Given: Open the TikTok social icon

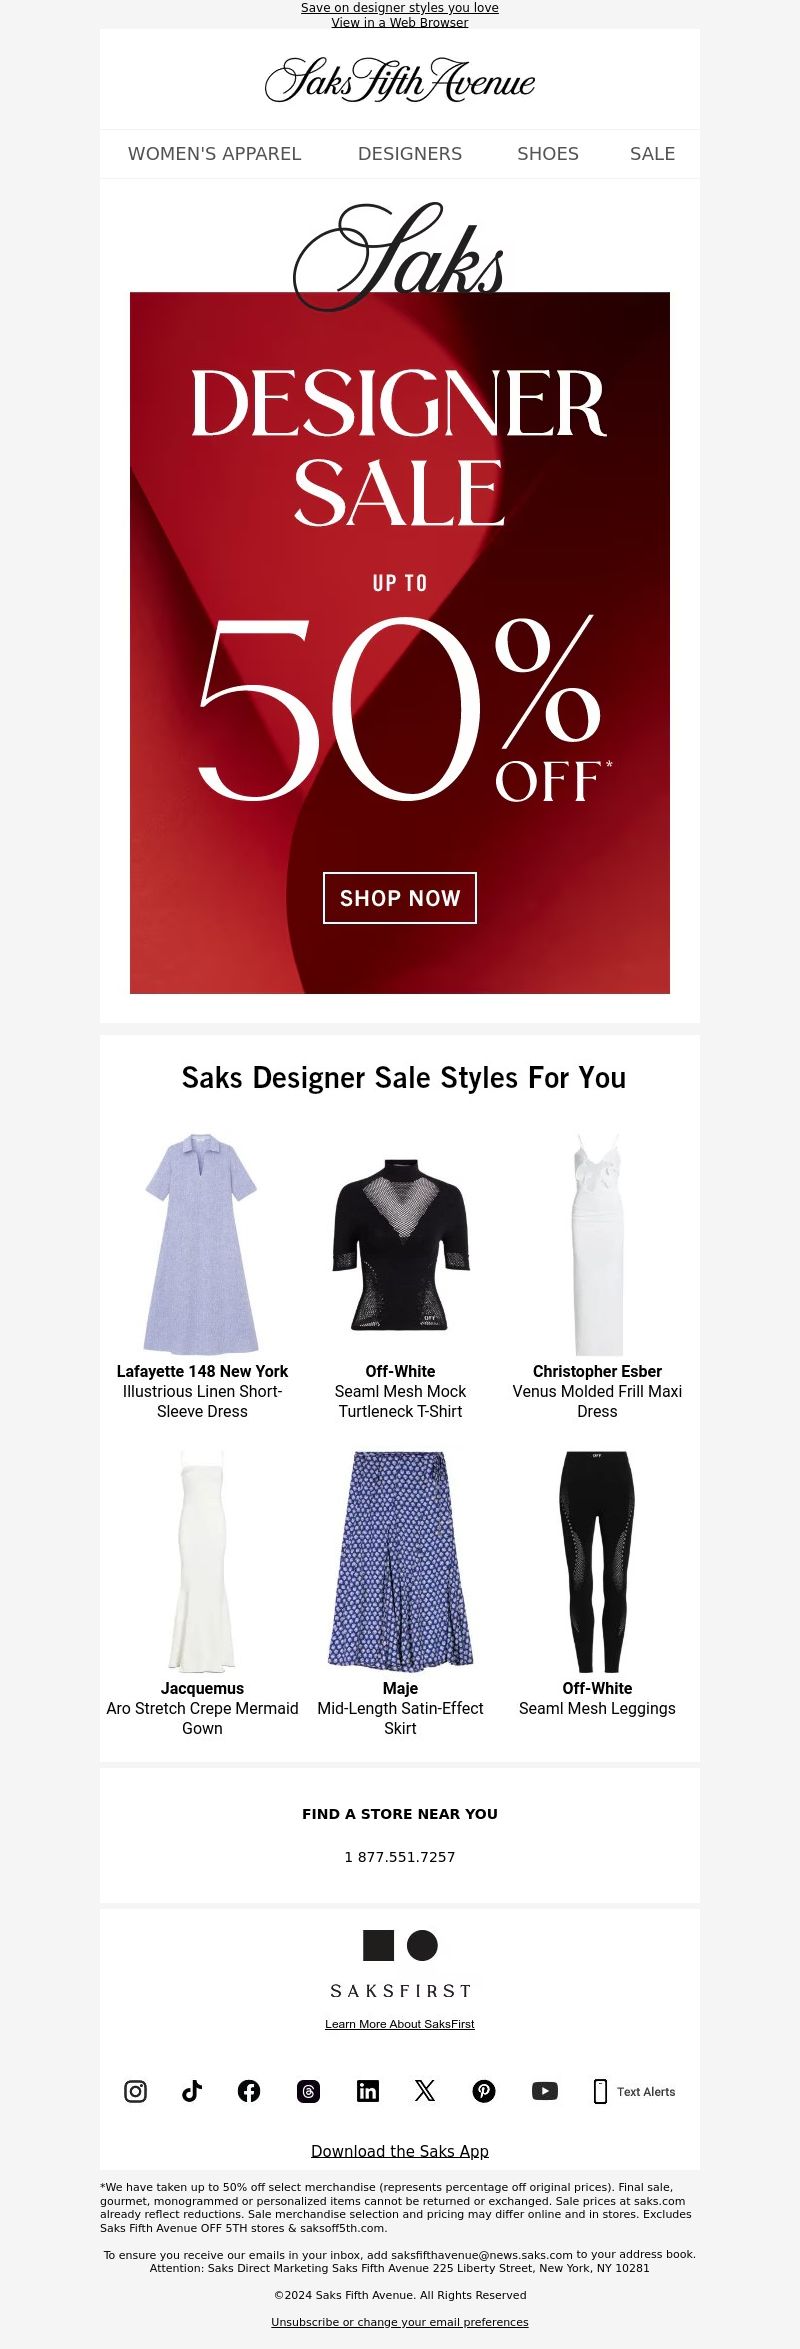Looking at the screenshot, I should [192, 2091].
